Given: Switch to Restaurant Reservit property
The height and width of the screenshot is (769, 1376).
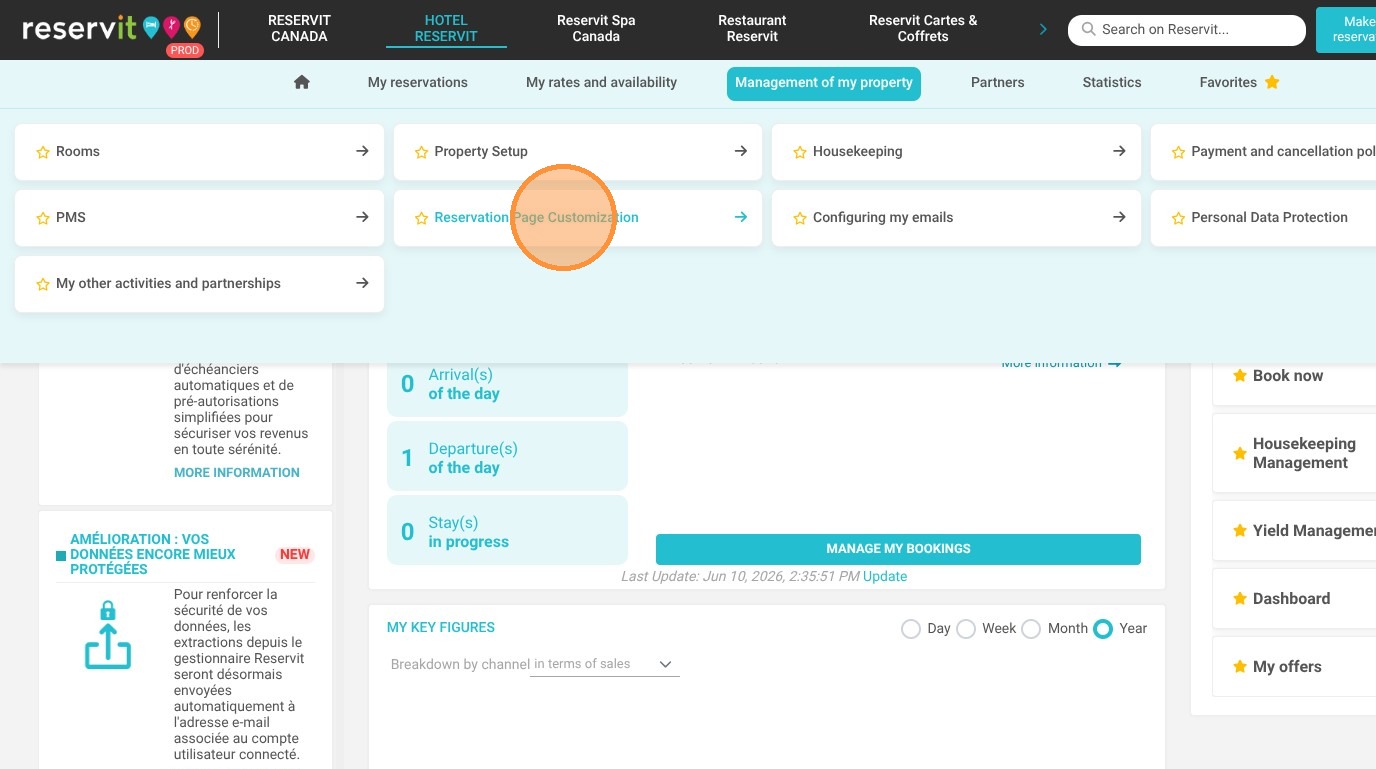Looking at the screenshot, I should (x=752, y=28).
